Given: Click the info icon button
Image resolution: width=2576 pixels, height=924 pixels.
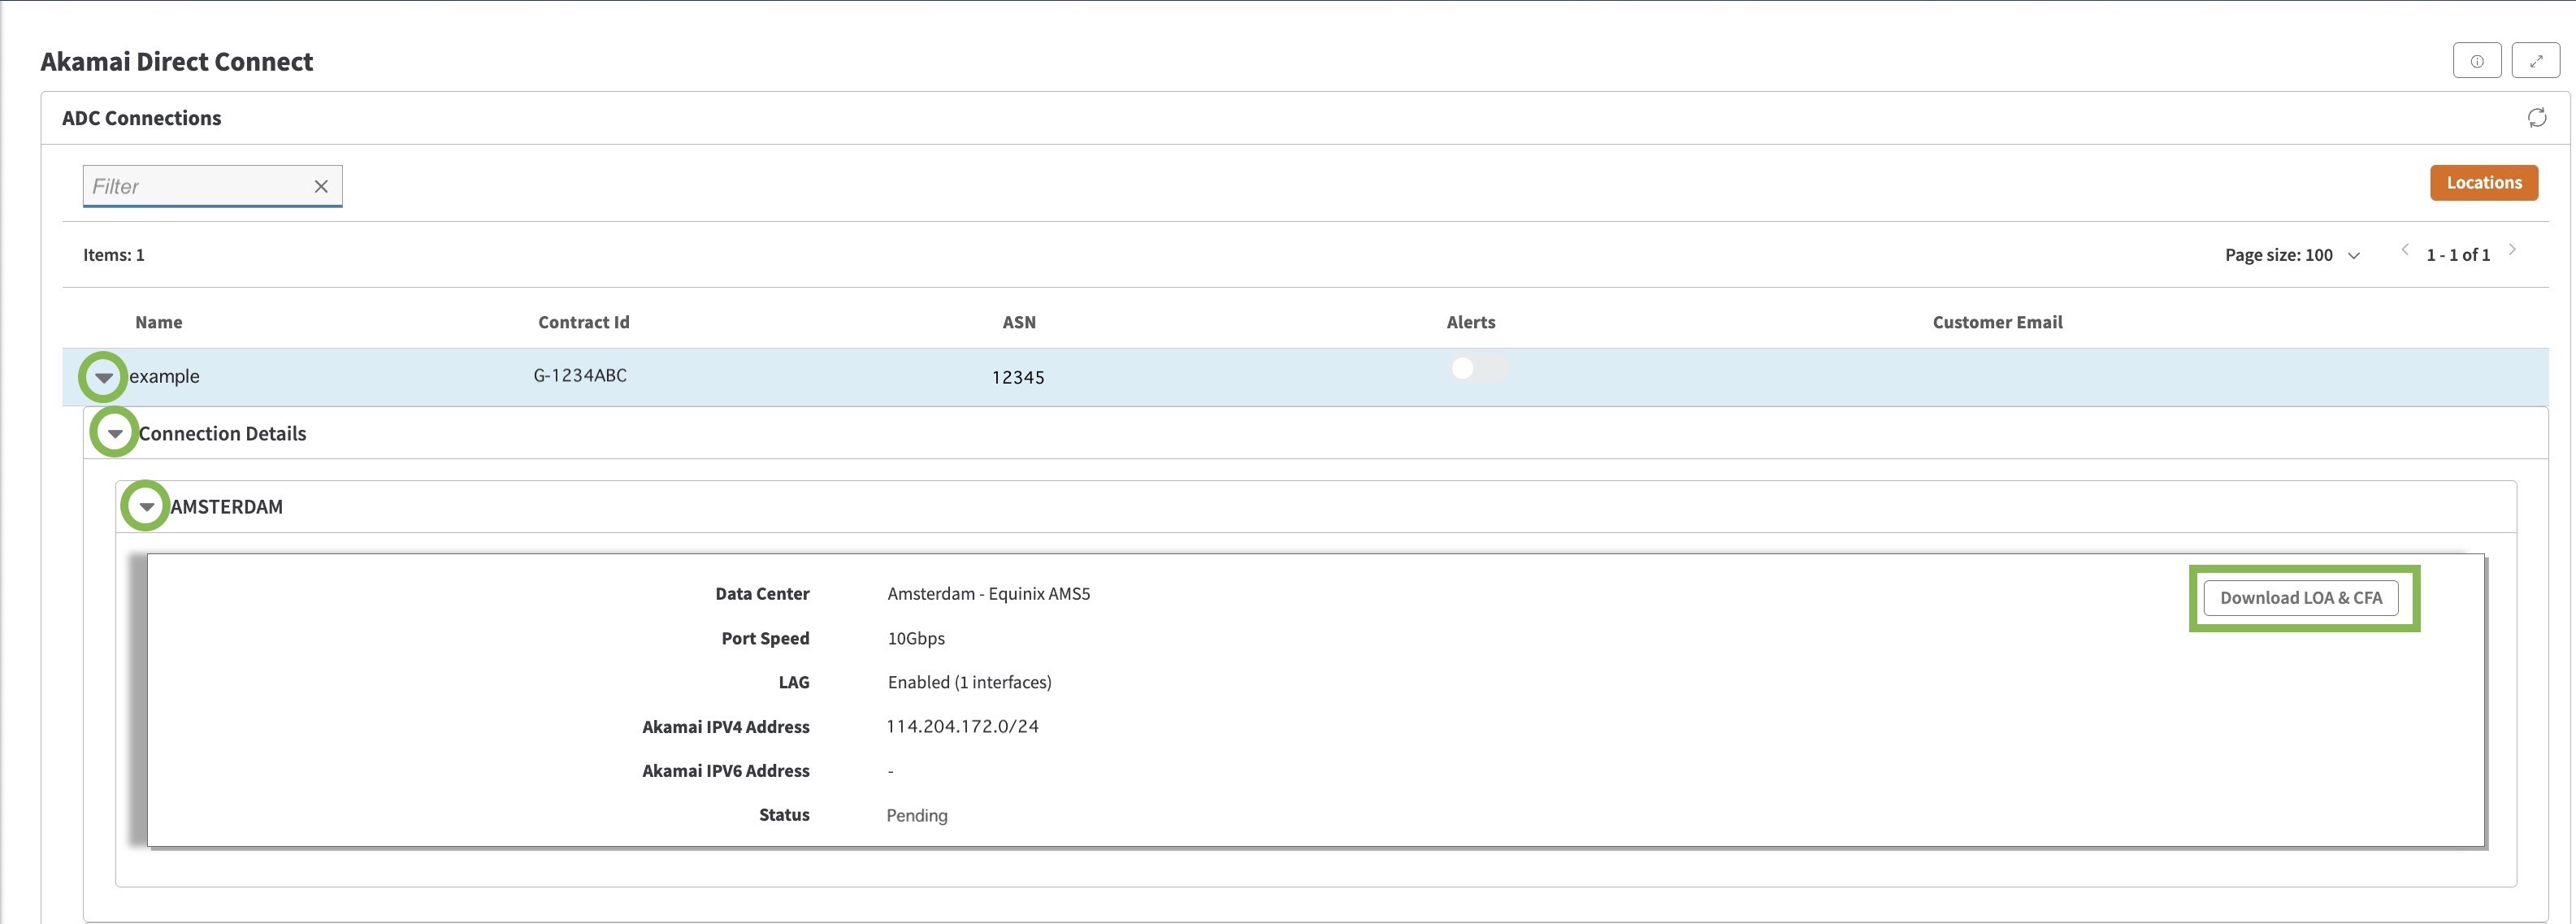Looking at the screenshot, I should (2476, 61).
